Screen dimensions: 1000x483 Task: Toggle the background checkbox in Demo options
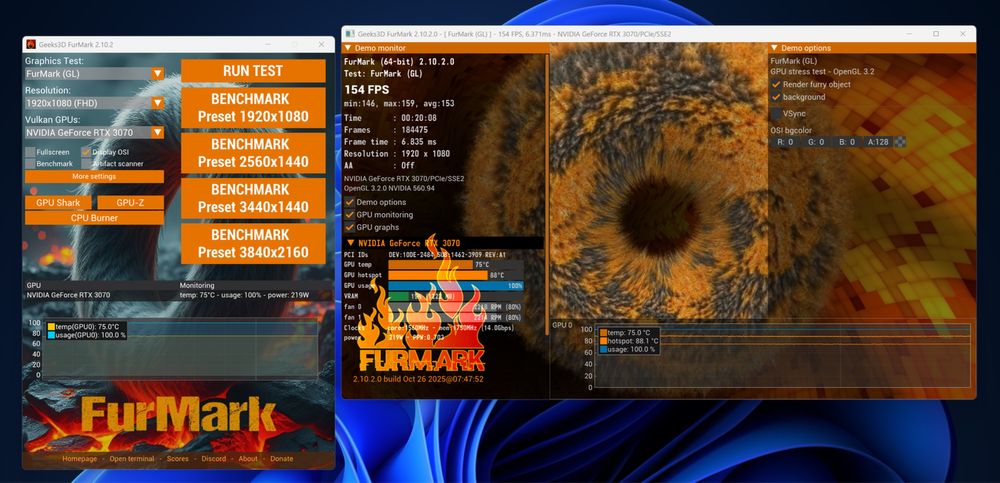pos(776,97)
